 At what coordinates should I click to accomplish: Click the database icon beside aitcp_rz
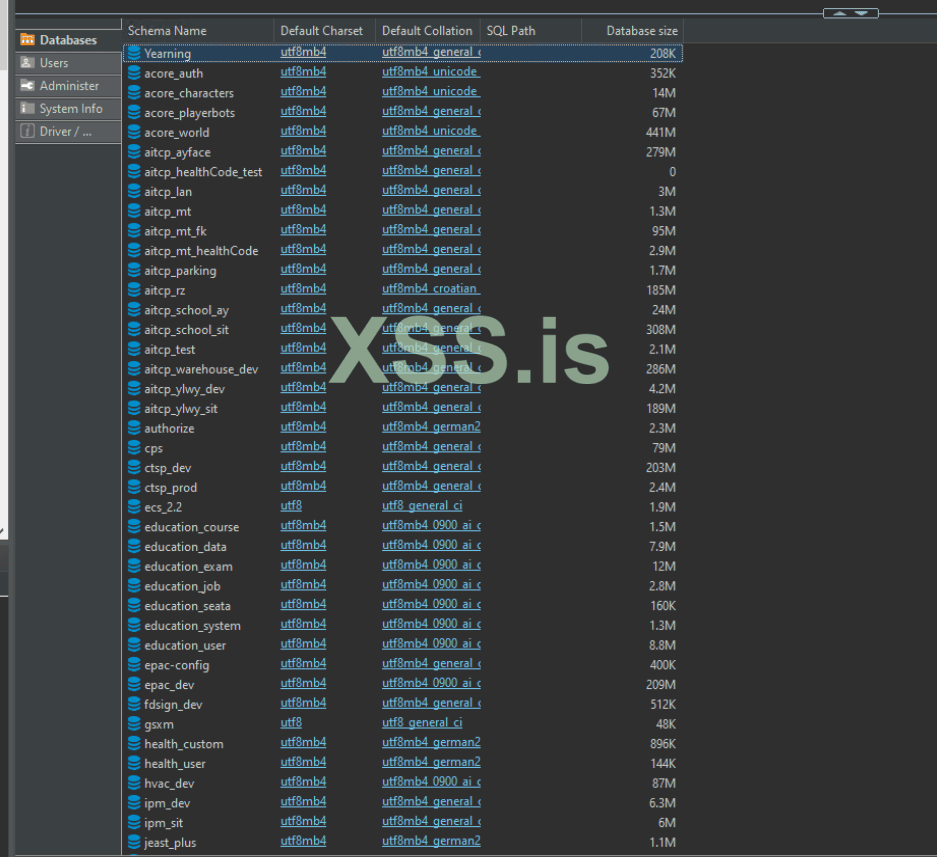pos(134,290)
